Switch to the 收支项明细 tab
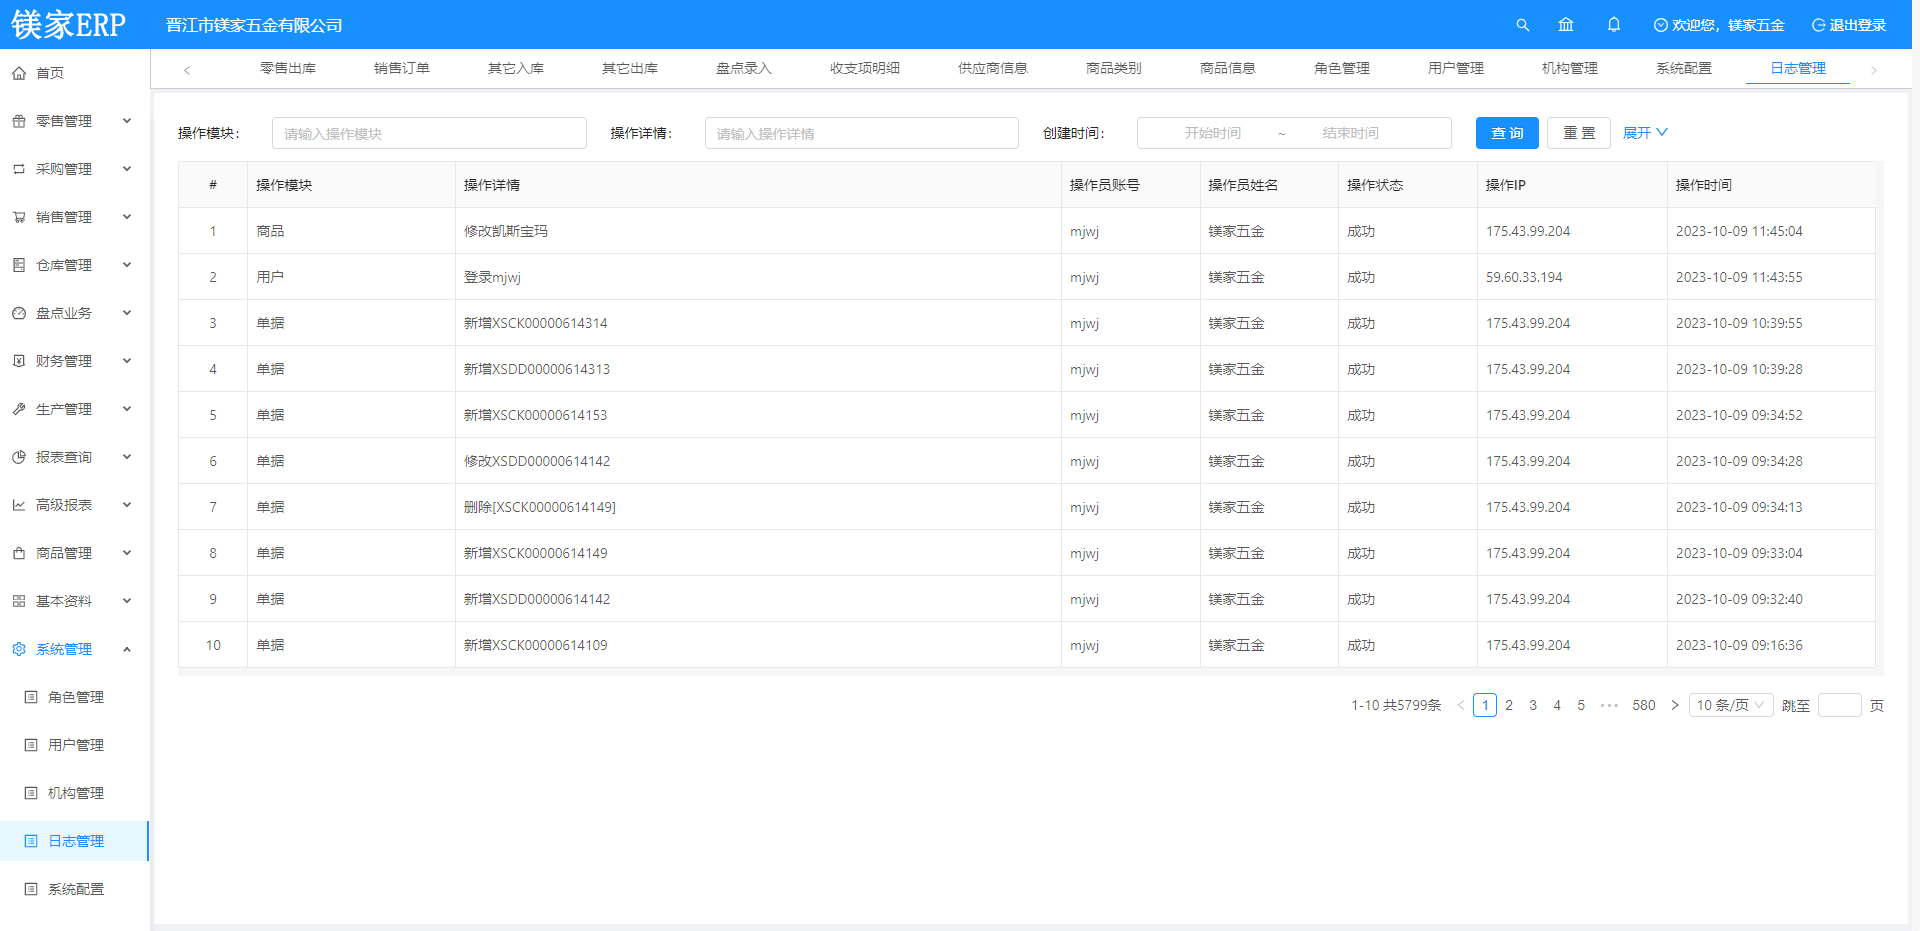Viewport: 1920px width, 931px height. [x=865, y=68]
